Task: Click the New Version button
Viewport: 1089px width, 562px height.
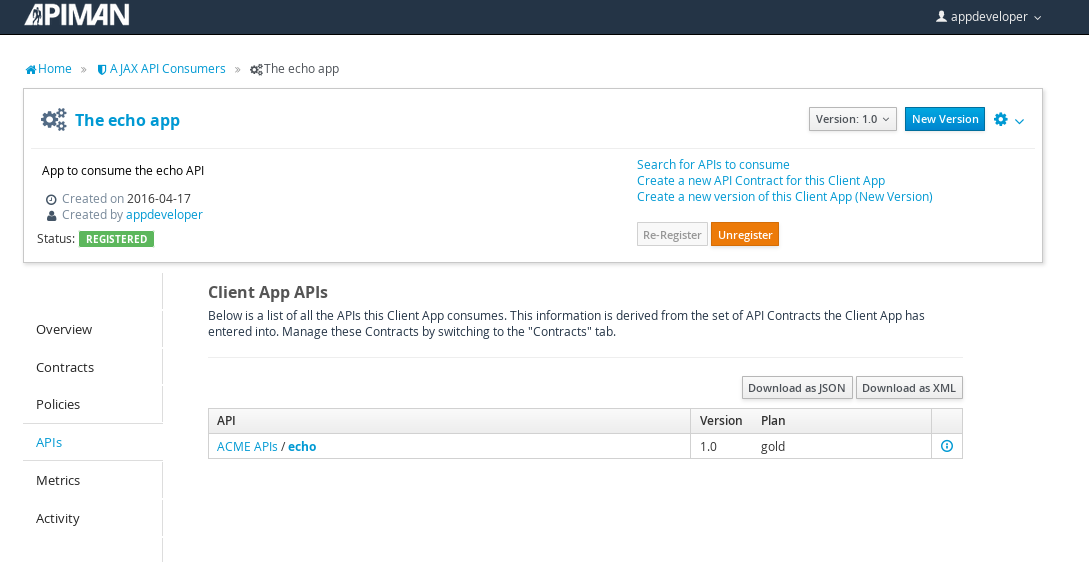Action: [945, 119]
